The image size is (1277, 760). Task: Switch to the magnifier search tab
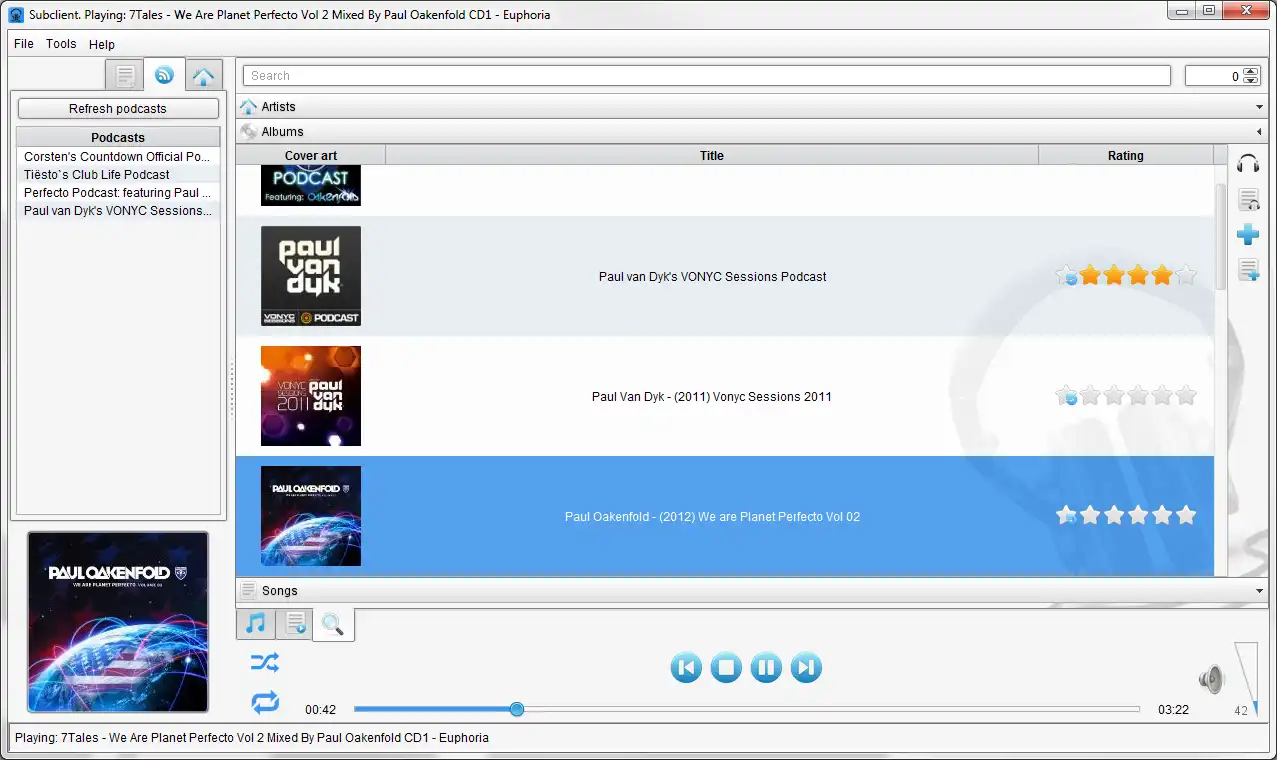click(x=333, y=625)
